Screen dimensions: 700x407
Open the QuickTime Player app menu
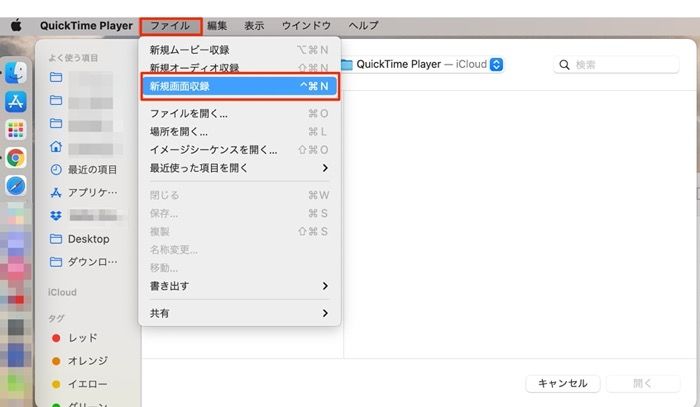[86, 26]
